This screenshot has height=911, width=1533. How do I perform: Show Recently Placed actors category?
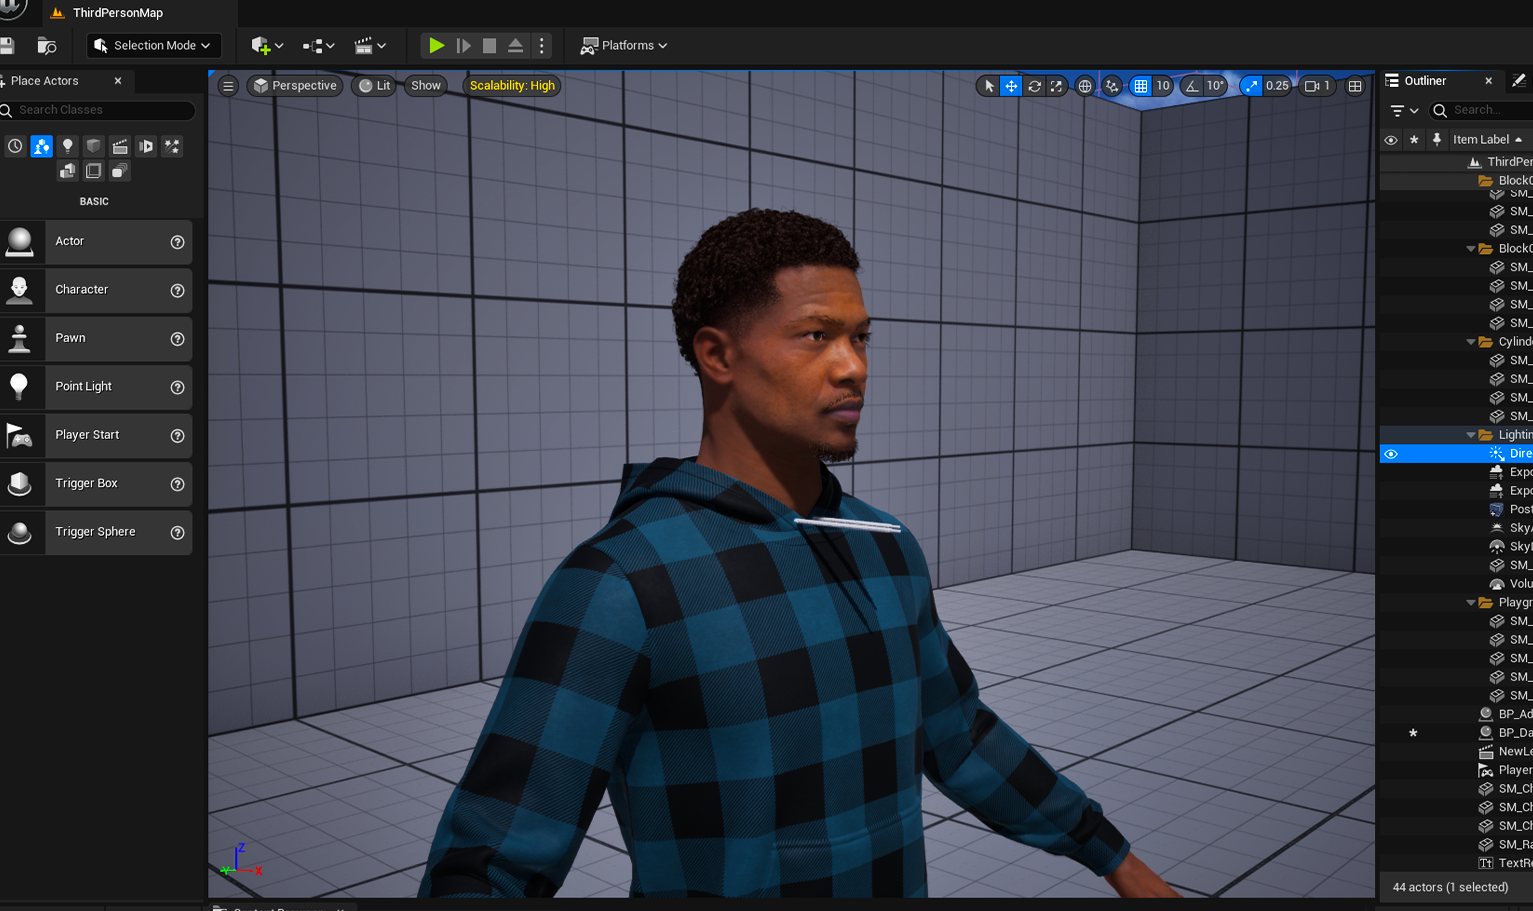pyautogui.click(x=15, y=146)
